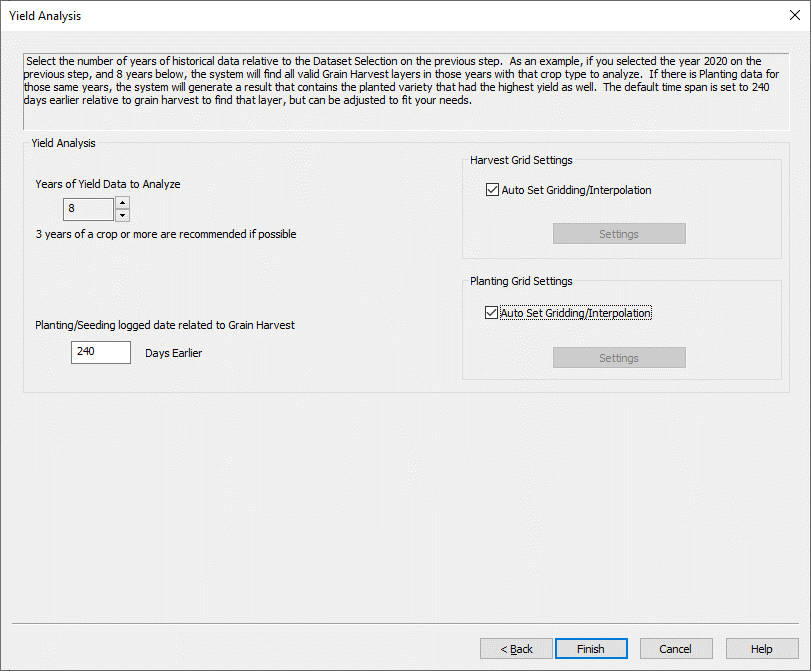This screenshot has height=671, width=811.
Task: Close the Yield Analysis window
Action: pos(795,16)
